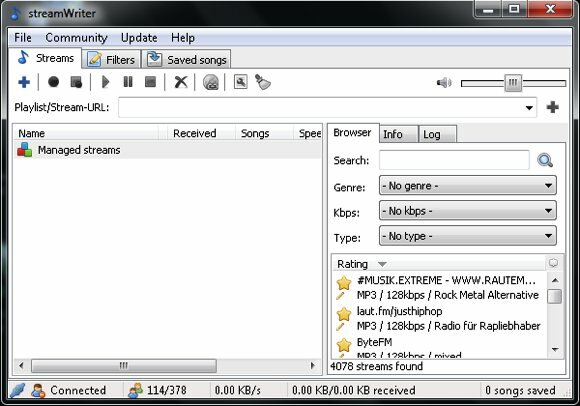This screenshot has height=406, width=580.
Task: Click the blue plus Add stream toolbar icon
Action: tap(24, 82)
